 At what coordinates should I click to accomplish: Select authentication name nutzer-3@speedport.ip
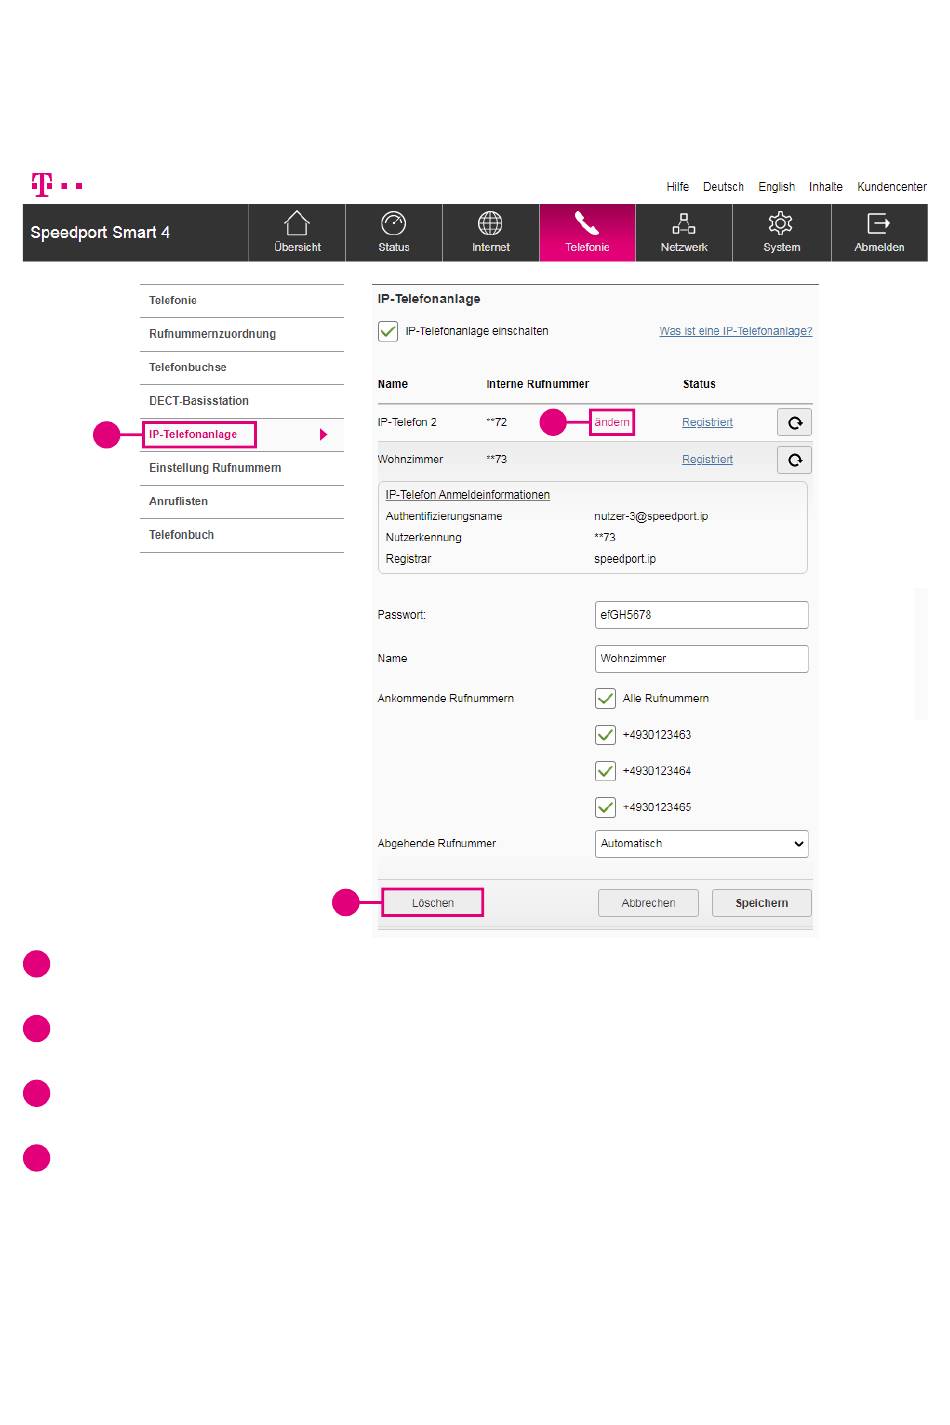[651, 516]
